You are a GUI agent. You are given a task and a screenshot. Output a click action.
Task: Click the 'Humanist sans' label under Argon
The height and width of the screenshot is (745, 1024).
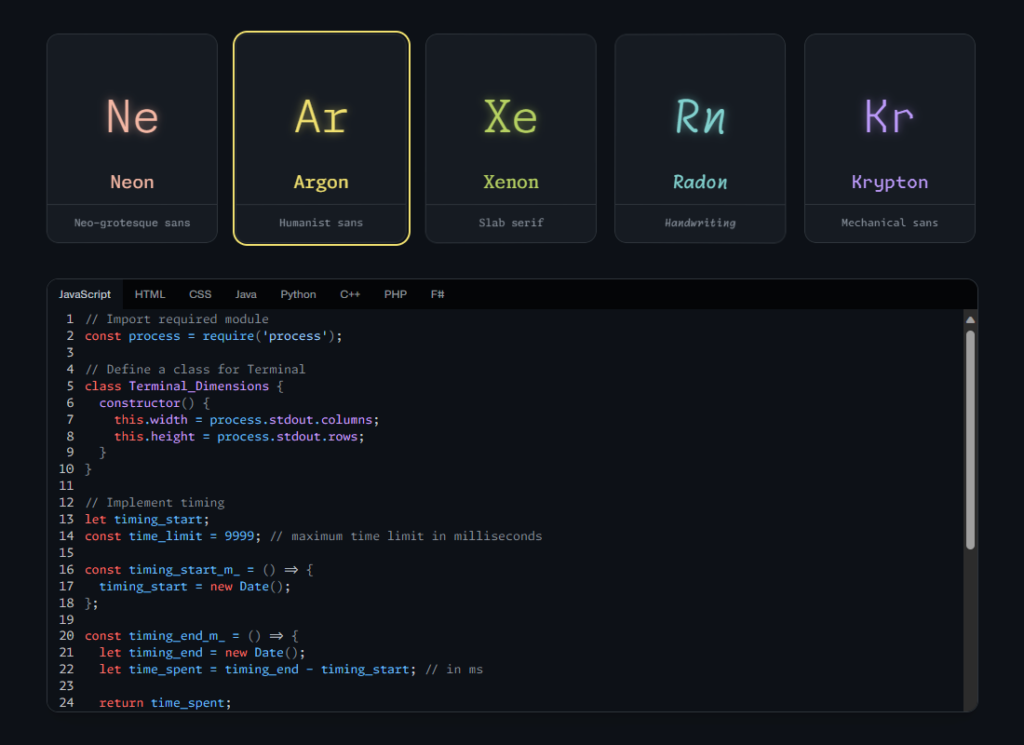[321, 223]
